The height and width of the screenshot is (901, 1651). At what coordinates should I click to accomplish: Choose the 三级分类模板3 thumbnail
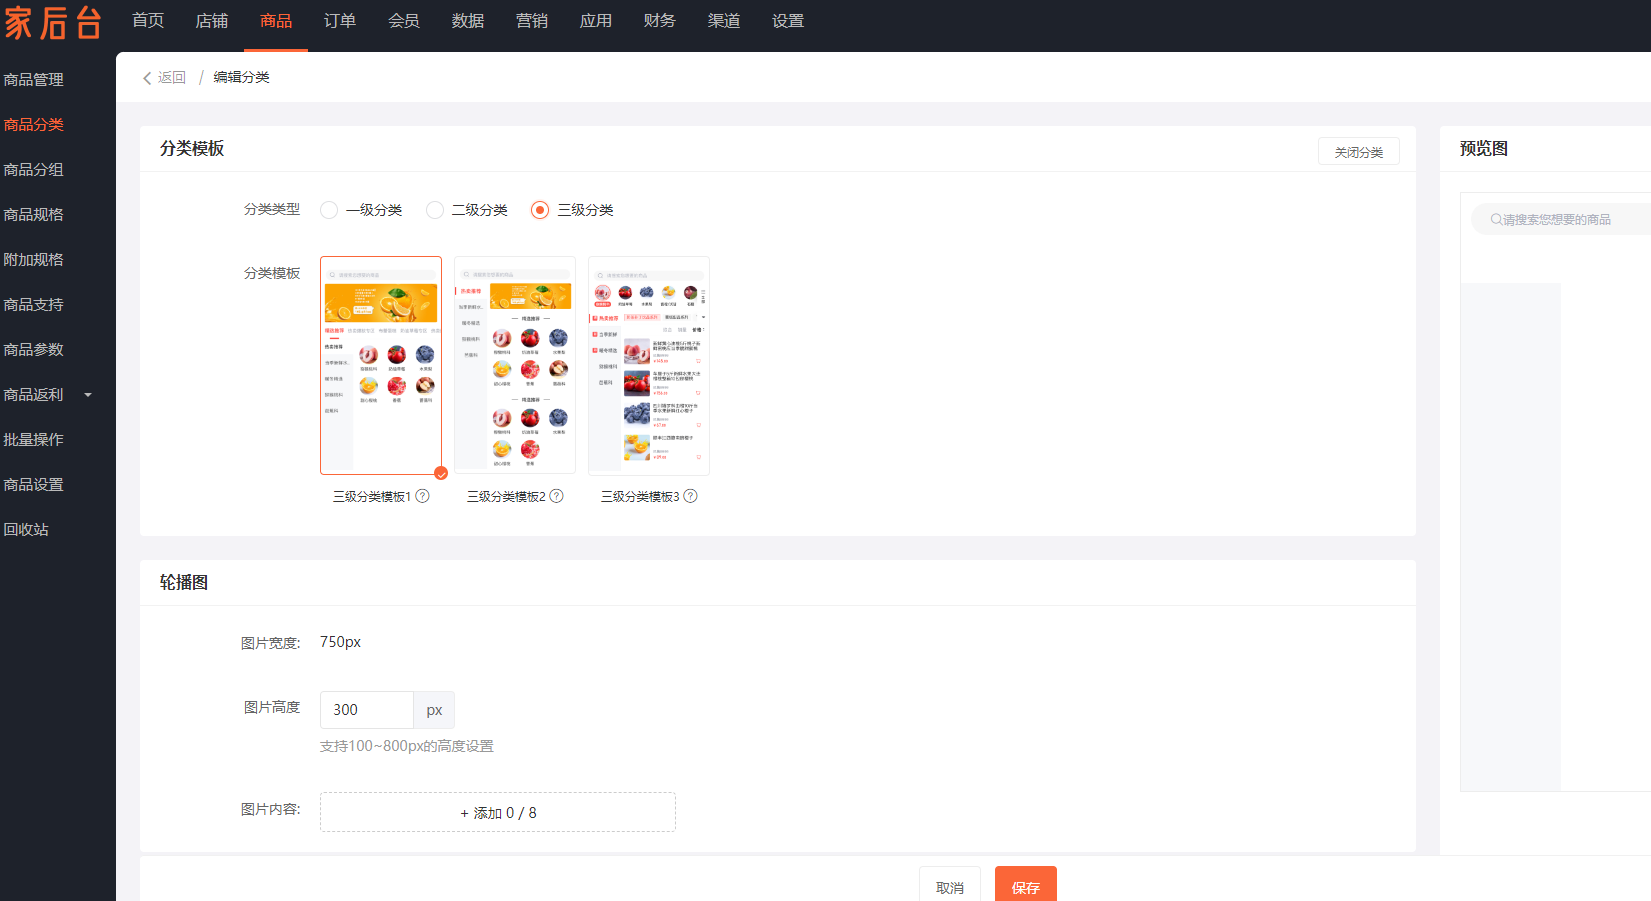(x=649, y=365)
